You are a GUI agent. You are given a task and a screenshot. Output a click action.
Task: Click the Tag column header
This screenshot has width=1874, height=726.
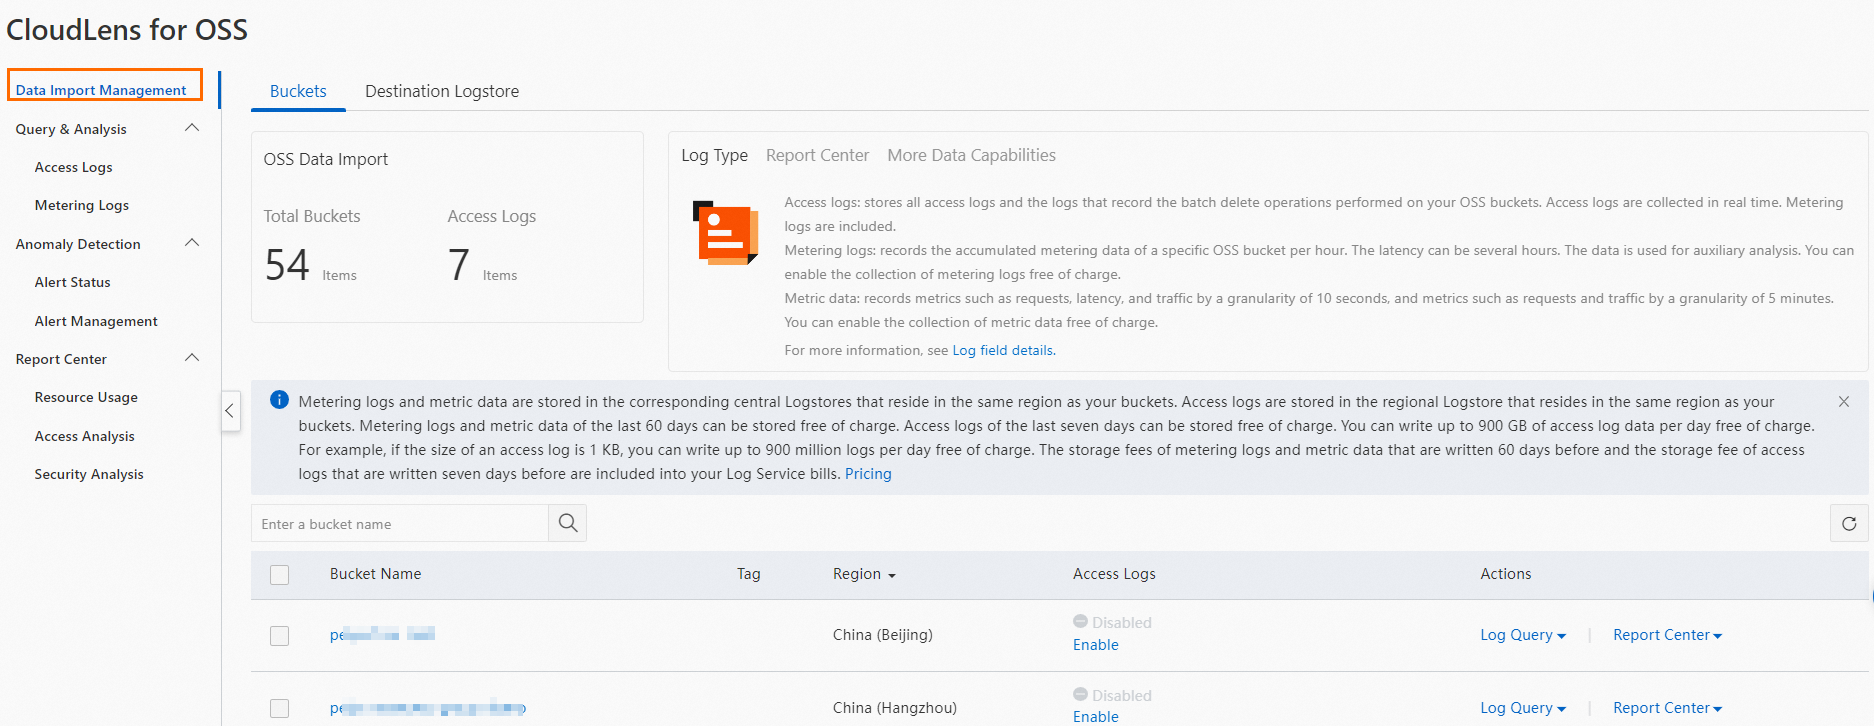(x=749, y=574)
